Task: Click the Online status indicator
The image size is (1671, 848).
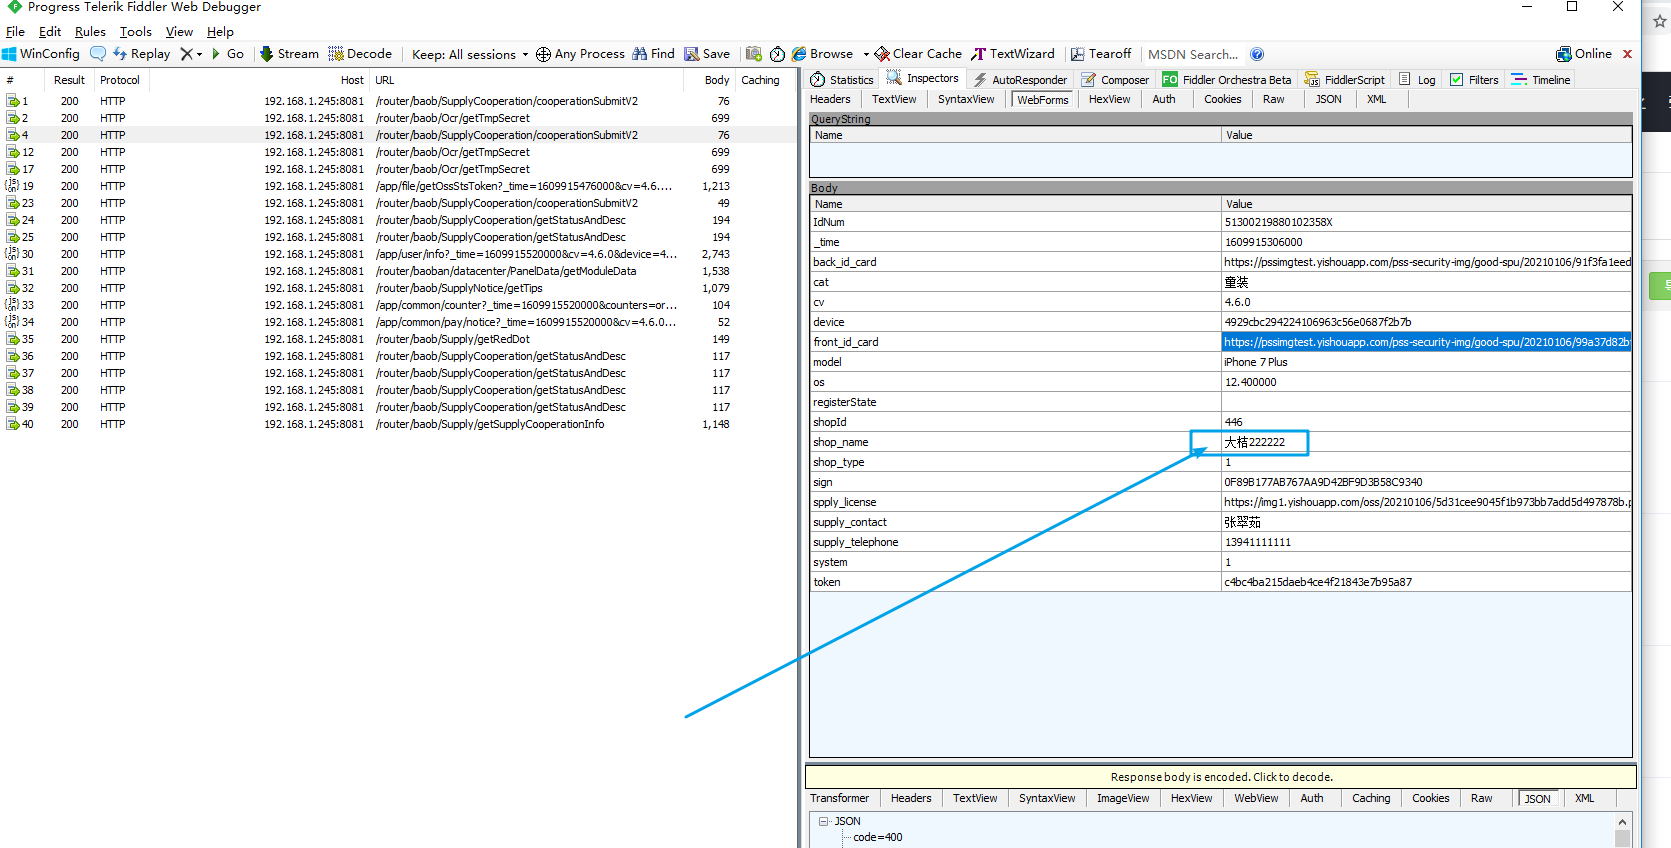Action: 1584,54
